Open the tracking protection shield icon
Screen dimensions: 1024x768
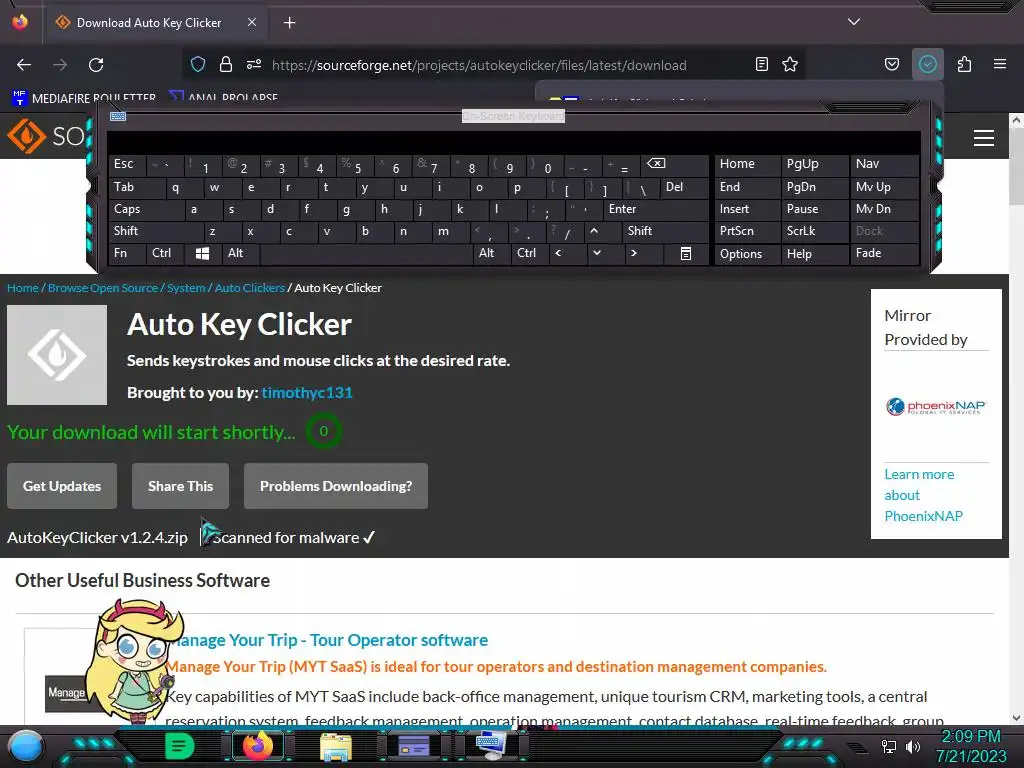[198, 65]
